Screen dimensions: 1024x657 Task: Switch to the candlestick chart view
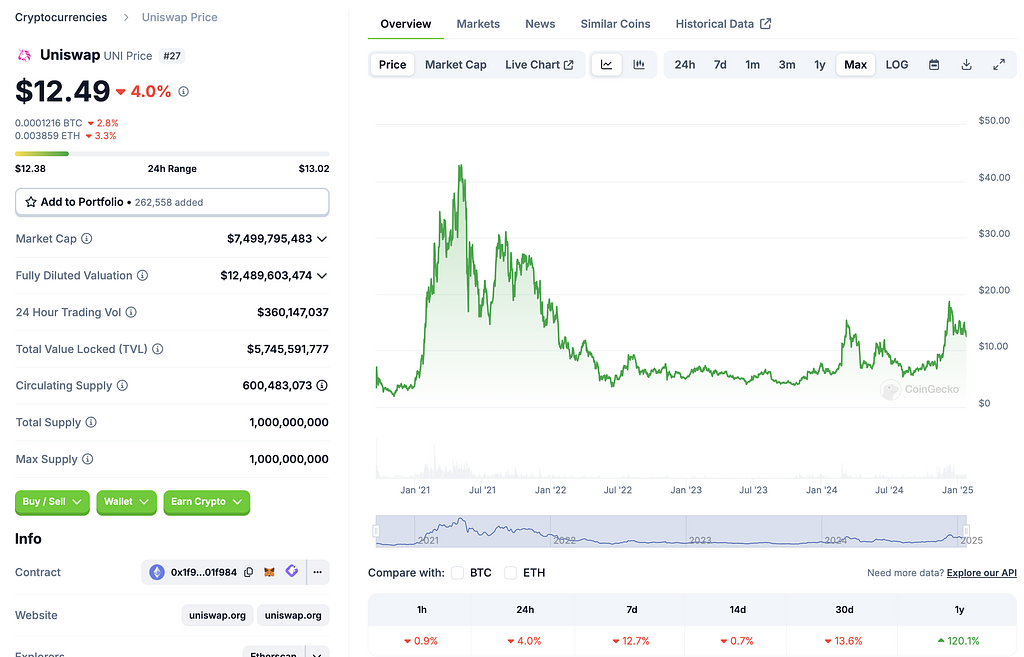[x=639, y=65]
